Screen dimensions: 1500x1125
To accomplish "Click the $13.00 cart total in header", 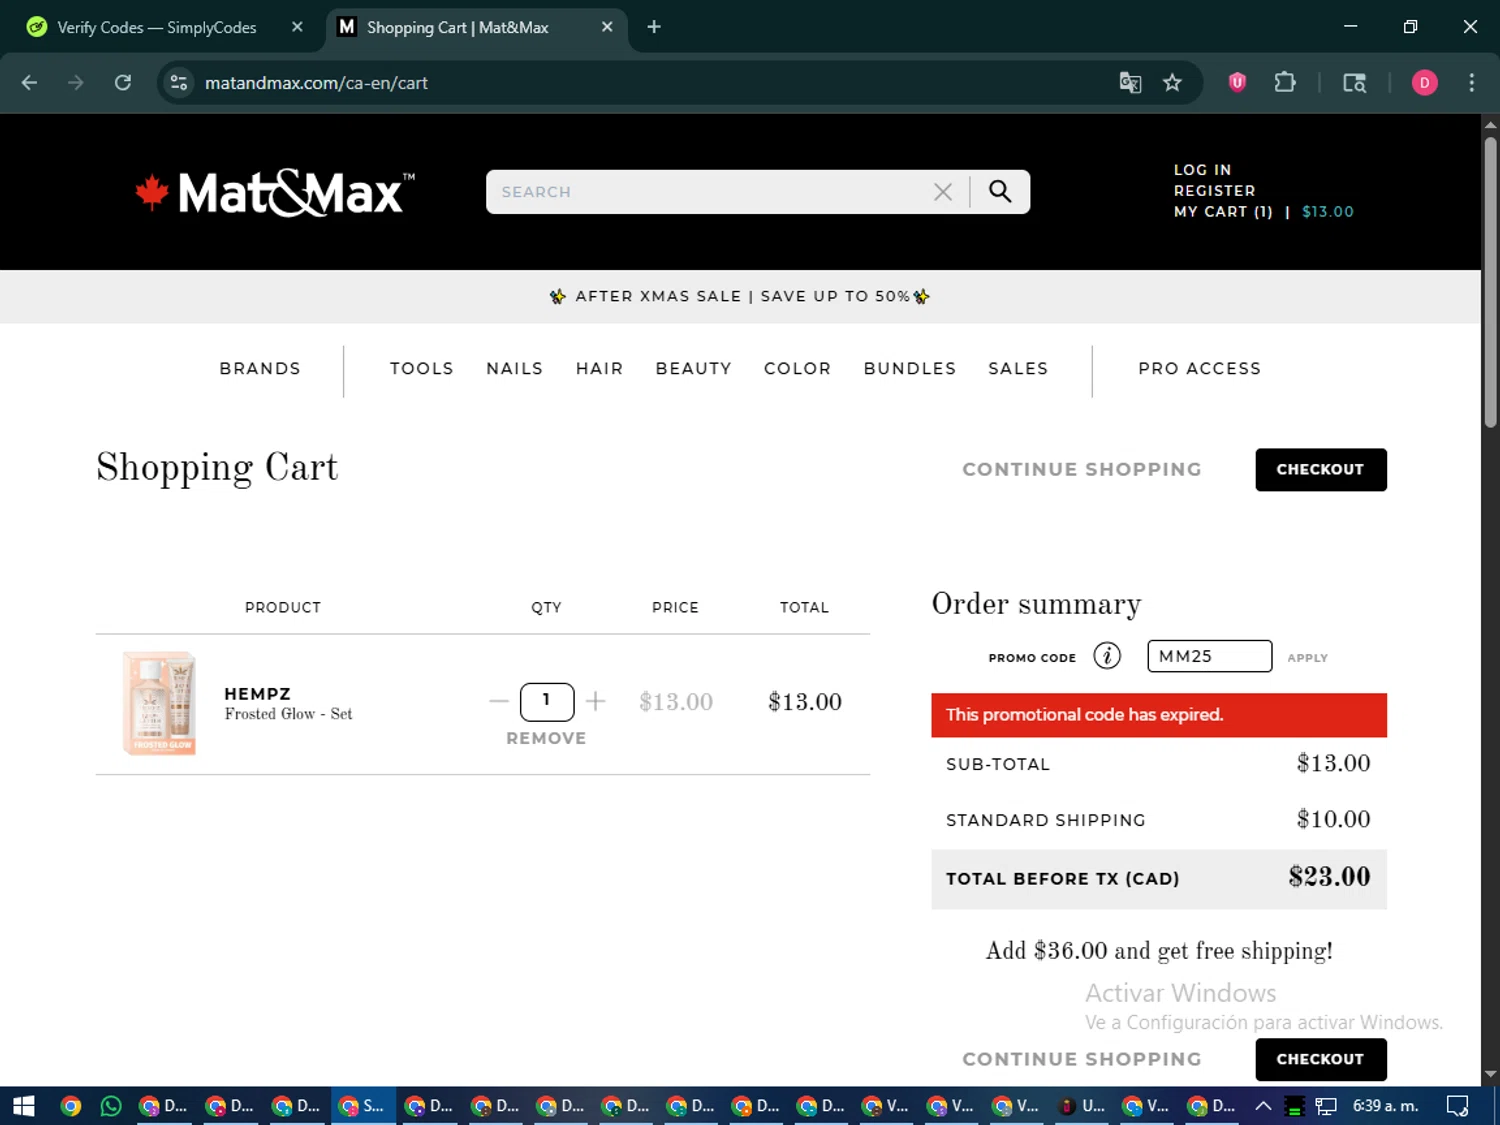I will [1328, 212].
